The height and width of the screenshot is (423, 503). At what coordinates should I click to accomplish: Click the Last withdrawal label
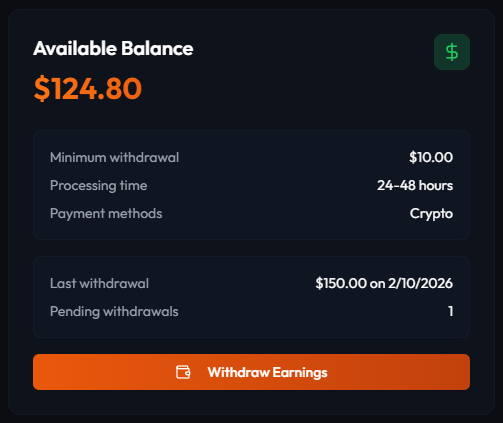pos(99,283)
